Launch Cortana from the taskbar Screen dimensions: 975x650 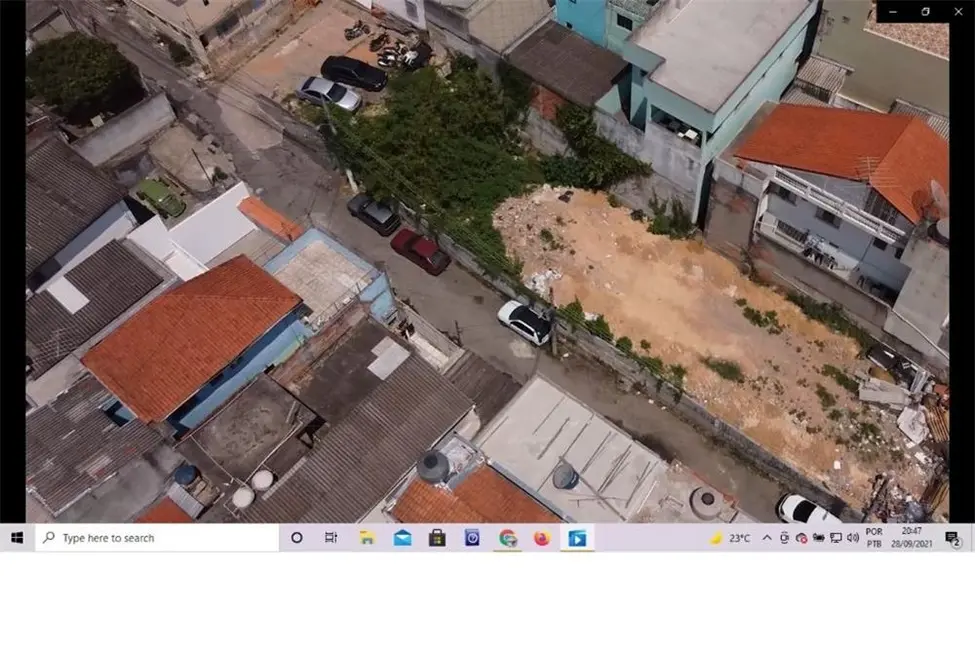[296, 537]
